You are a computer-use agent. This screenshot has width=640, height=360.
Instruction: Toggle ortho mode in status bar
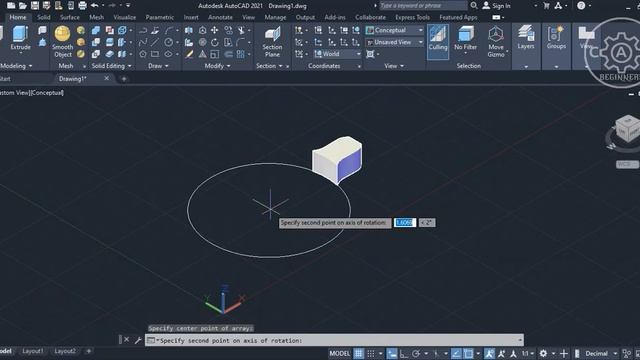404,353
